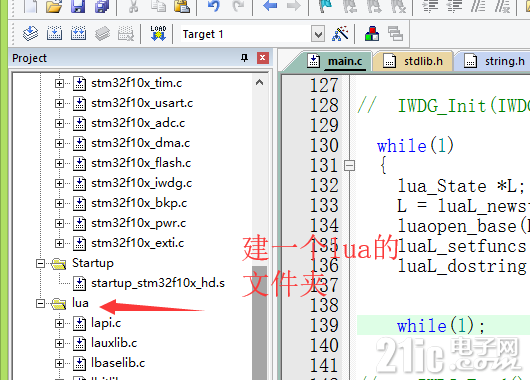Save the current file

(78, 6)
